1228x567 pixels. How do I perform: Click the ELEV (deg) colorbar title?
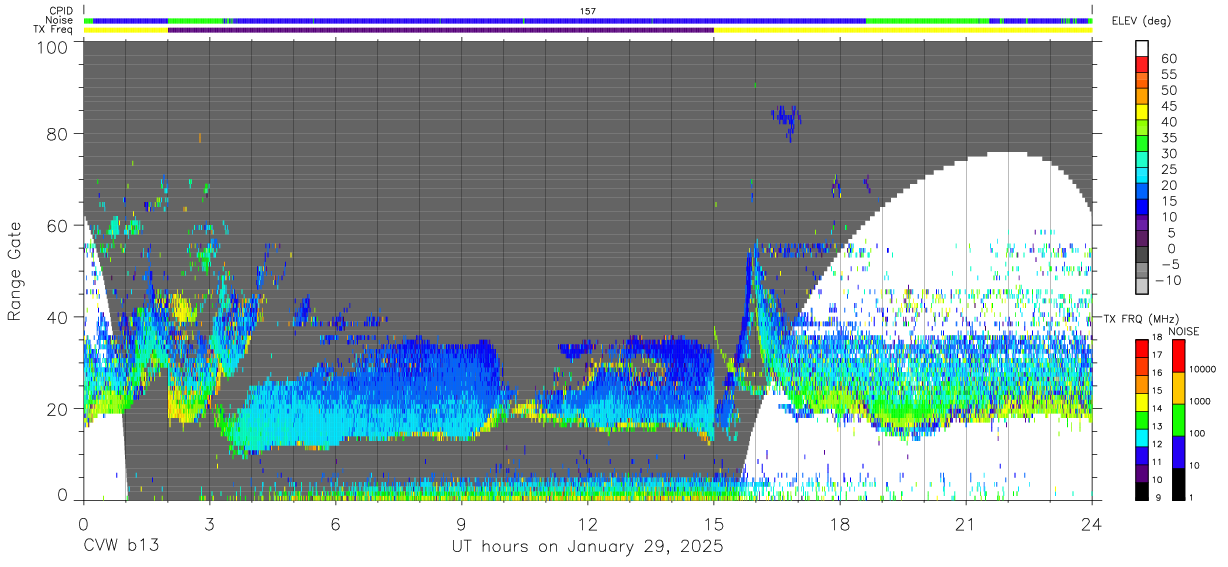(1142, 21)
